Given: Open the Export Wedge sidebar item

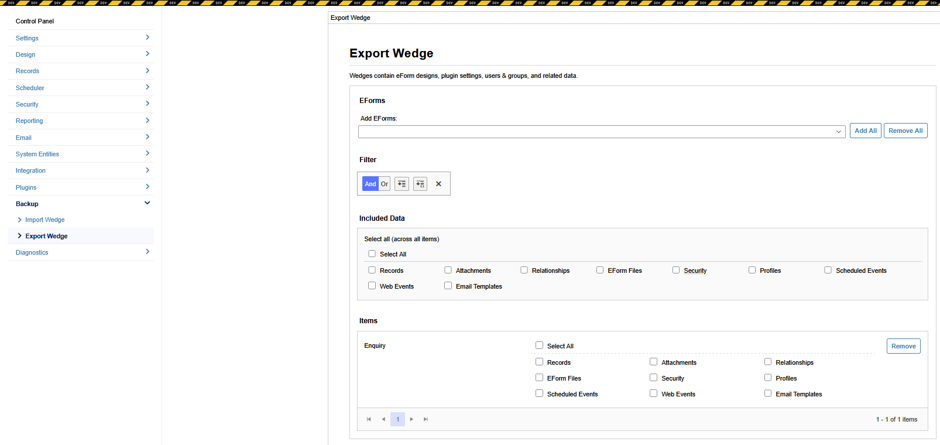Looking at the screenshot, I should 46,236.
